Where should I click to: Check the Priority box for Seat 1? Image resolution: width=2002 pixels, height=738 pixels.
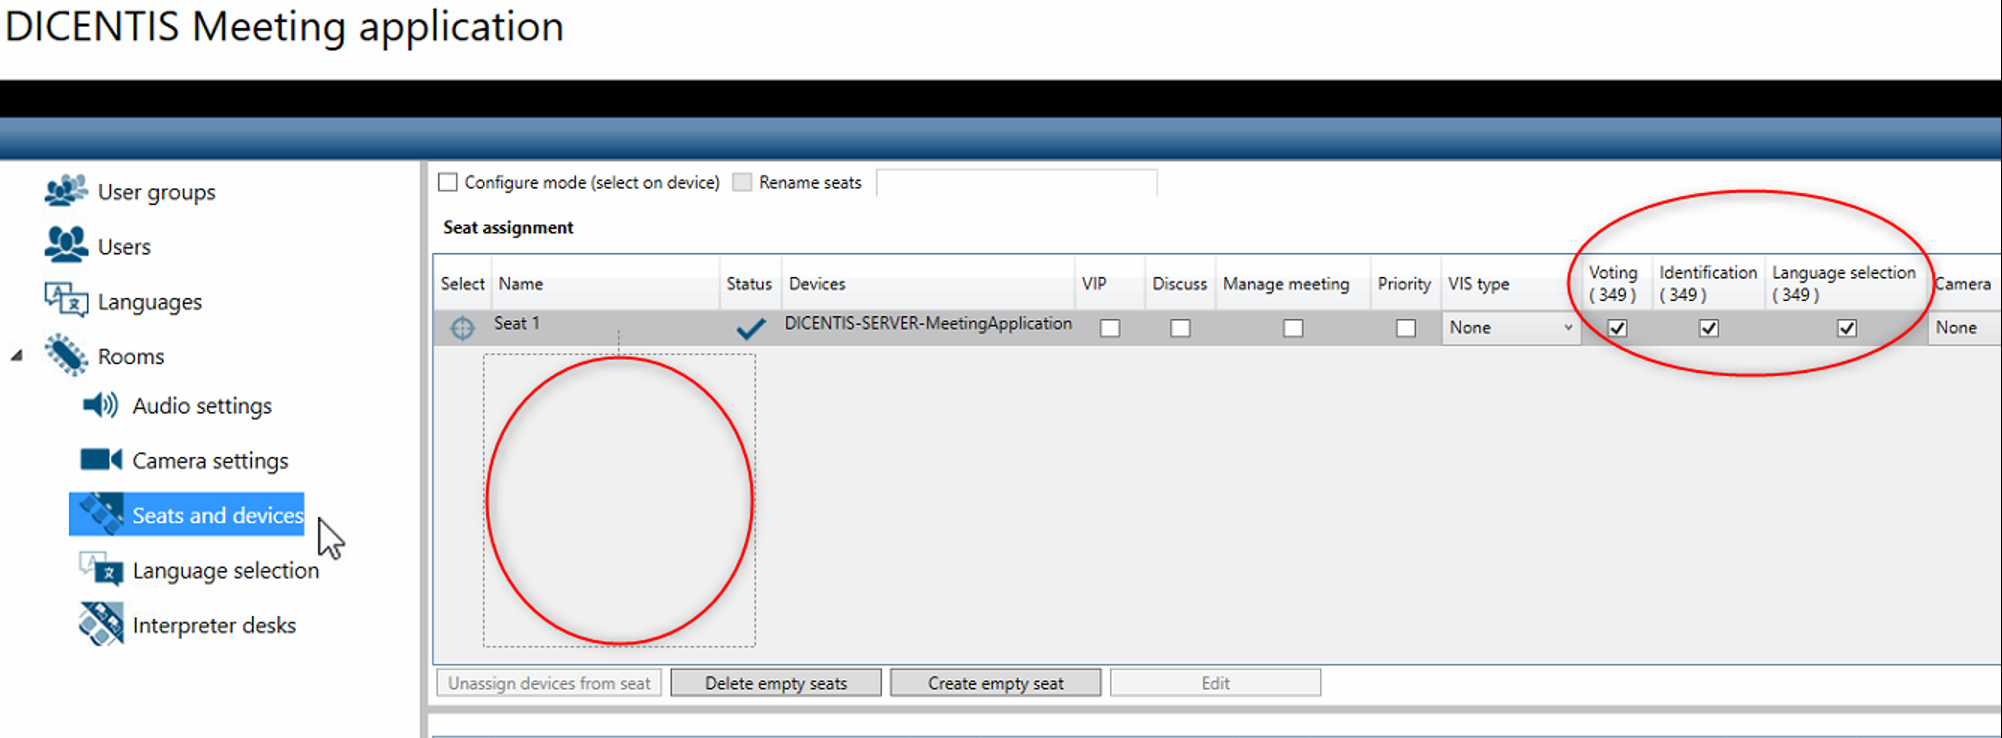coord(1406,328)
